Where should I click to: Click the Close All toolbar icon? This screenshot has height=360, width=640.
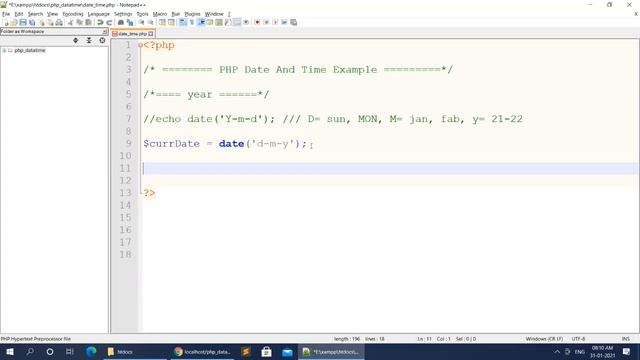coord(50,22)
